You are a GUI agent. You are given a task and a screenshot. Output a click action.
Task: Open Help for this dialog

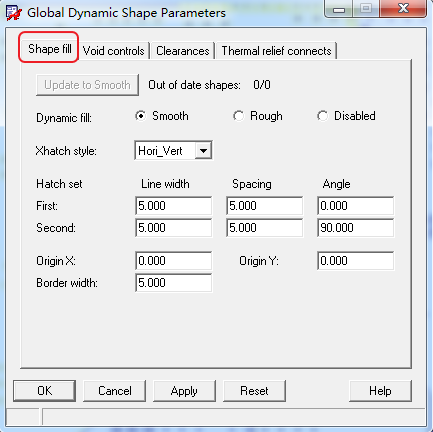pos(380,391)
